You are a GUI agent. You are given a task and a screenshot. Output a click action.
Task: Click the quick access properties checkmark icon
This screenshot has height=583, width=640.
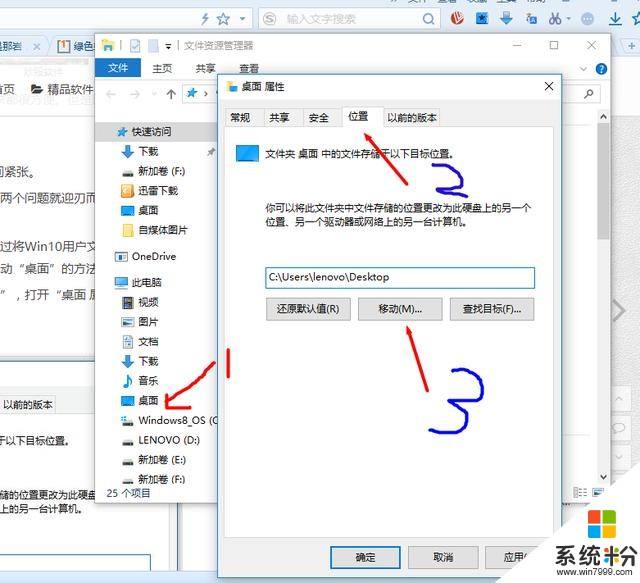click(x=135, y=46)
